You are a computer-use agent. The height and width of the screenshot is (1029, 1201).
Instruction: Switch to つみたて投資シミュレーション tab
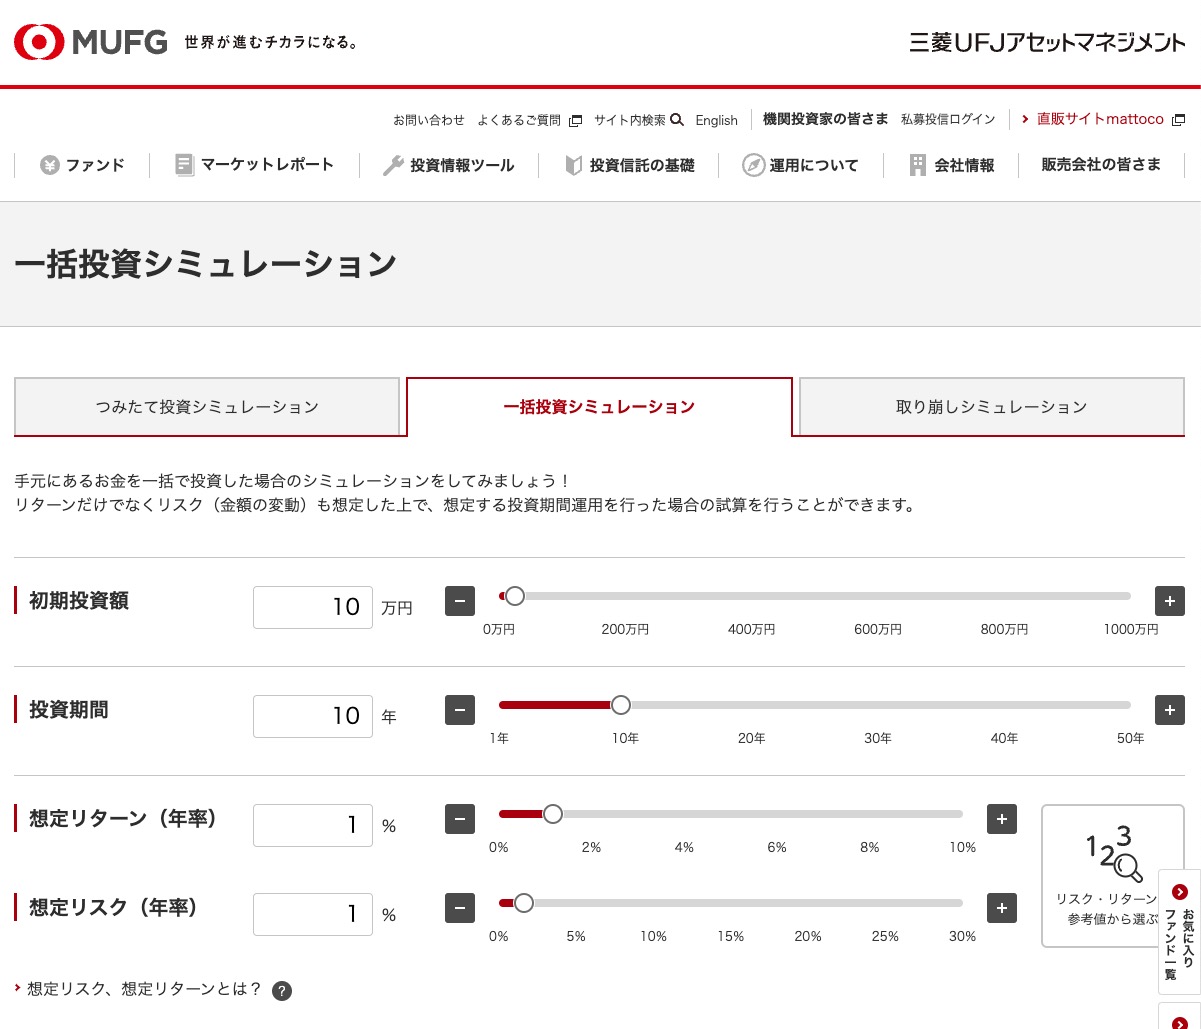(207, 407)
